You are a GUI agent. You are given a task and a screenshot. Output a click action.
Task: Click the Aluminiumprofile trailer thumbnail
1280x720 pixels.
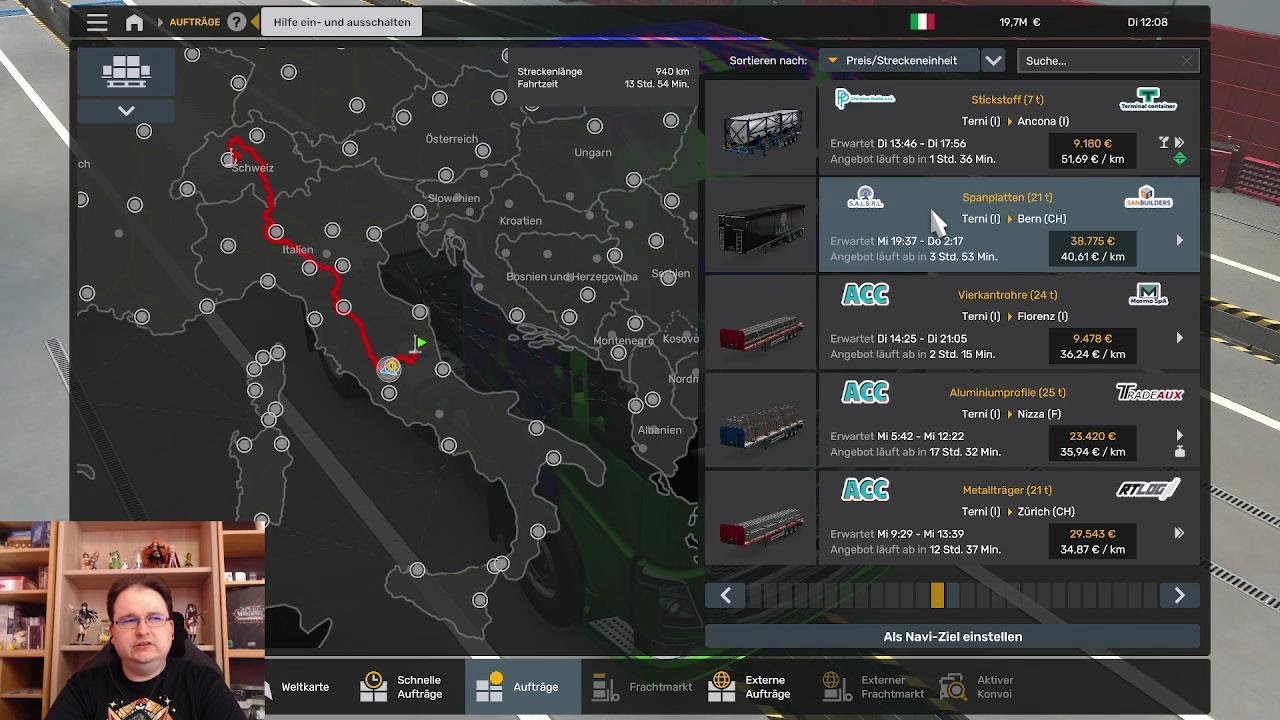(762, 420)
